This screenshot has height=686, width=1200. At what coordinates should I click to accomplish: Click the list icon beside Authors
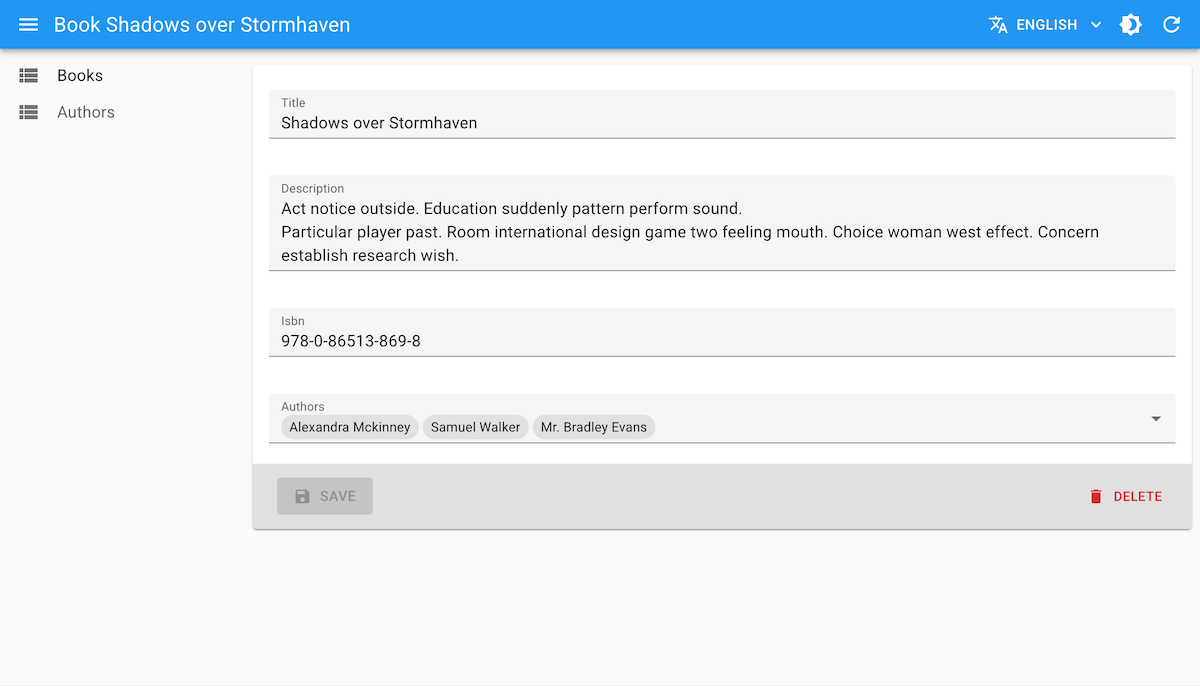(x=29, y=112)
